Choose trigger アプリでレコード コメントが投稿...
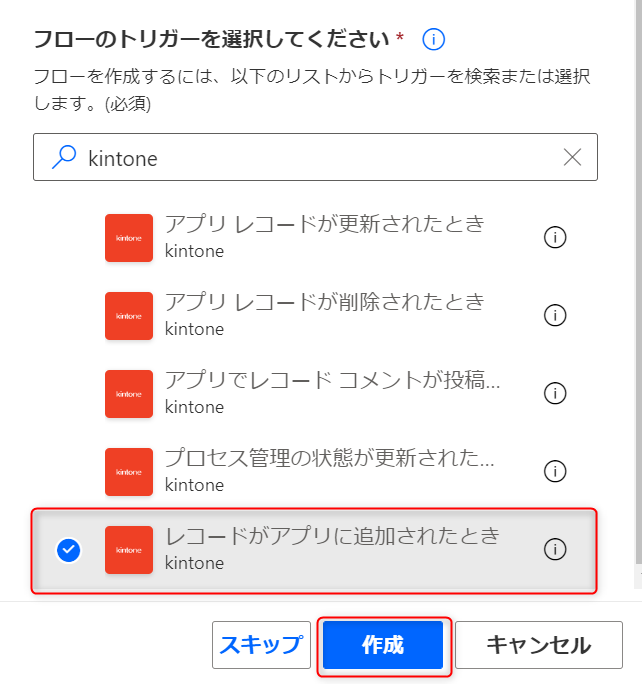Image resolution: width=642 pixels, height=684 pixels. [x=332, y=380]
